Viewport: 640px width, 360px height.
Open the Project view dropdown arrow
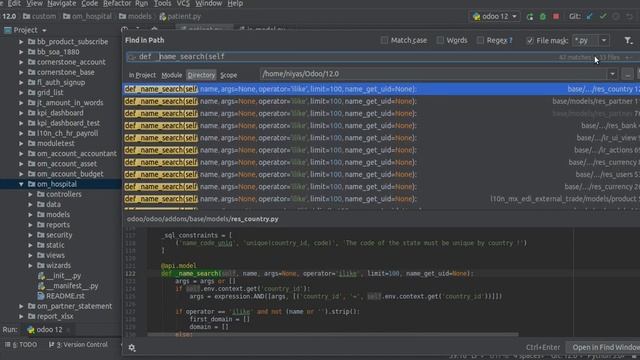pos(44,31)
